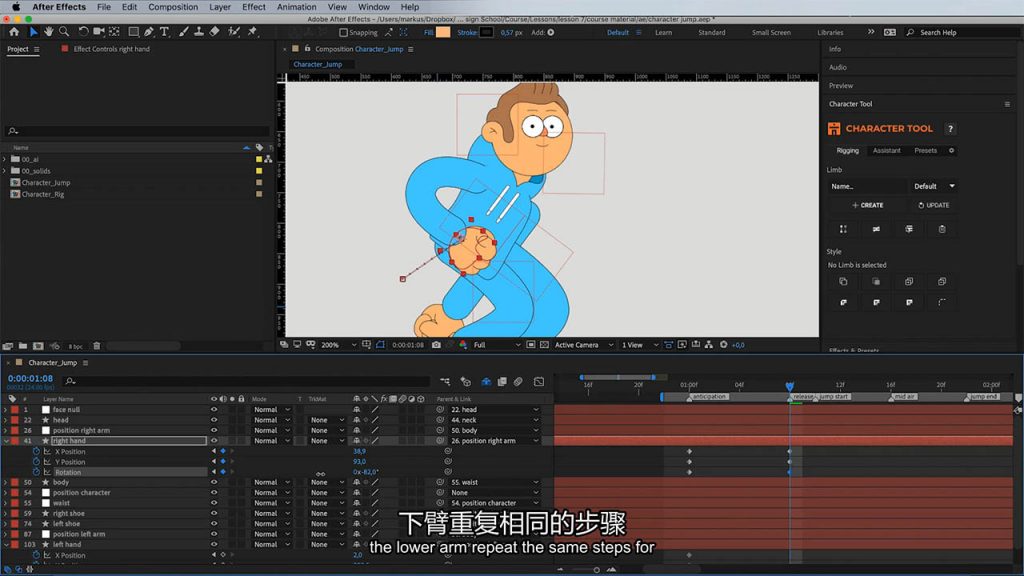Select the Rotation tool
The width and height of the screenshot is (1024, 576).
83,31
